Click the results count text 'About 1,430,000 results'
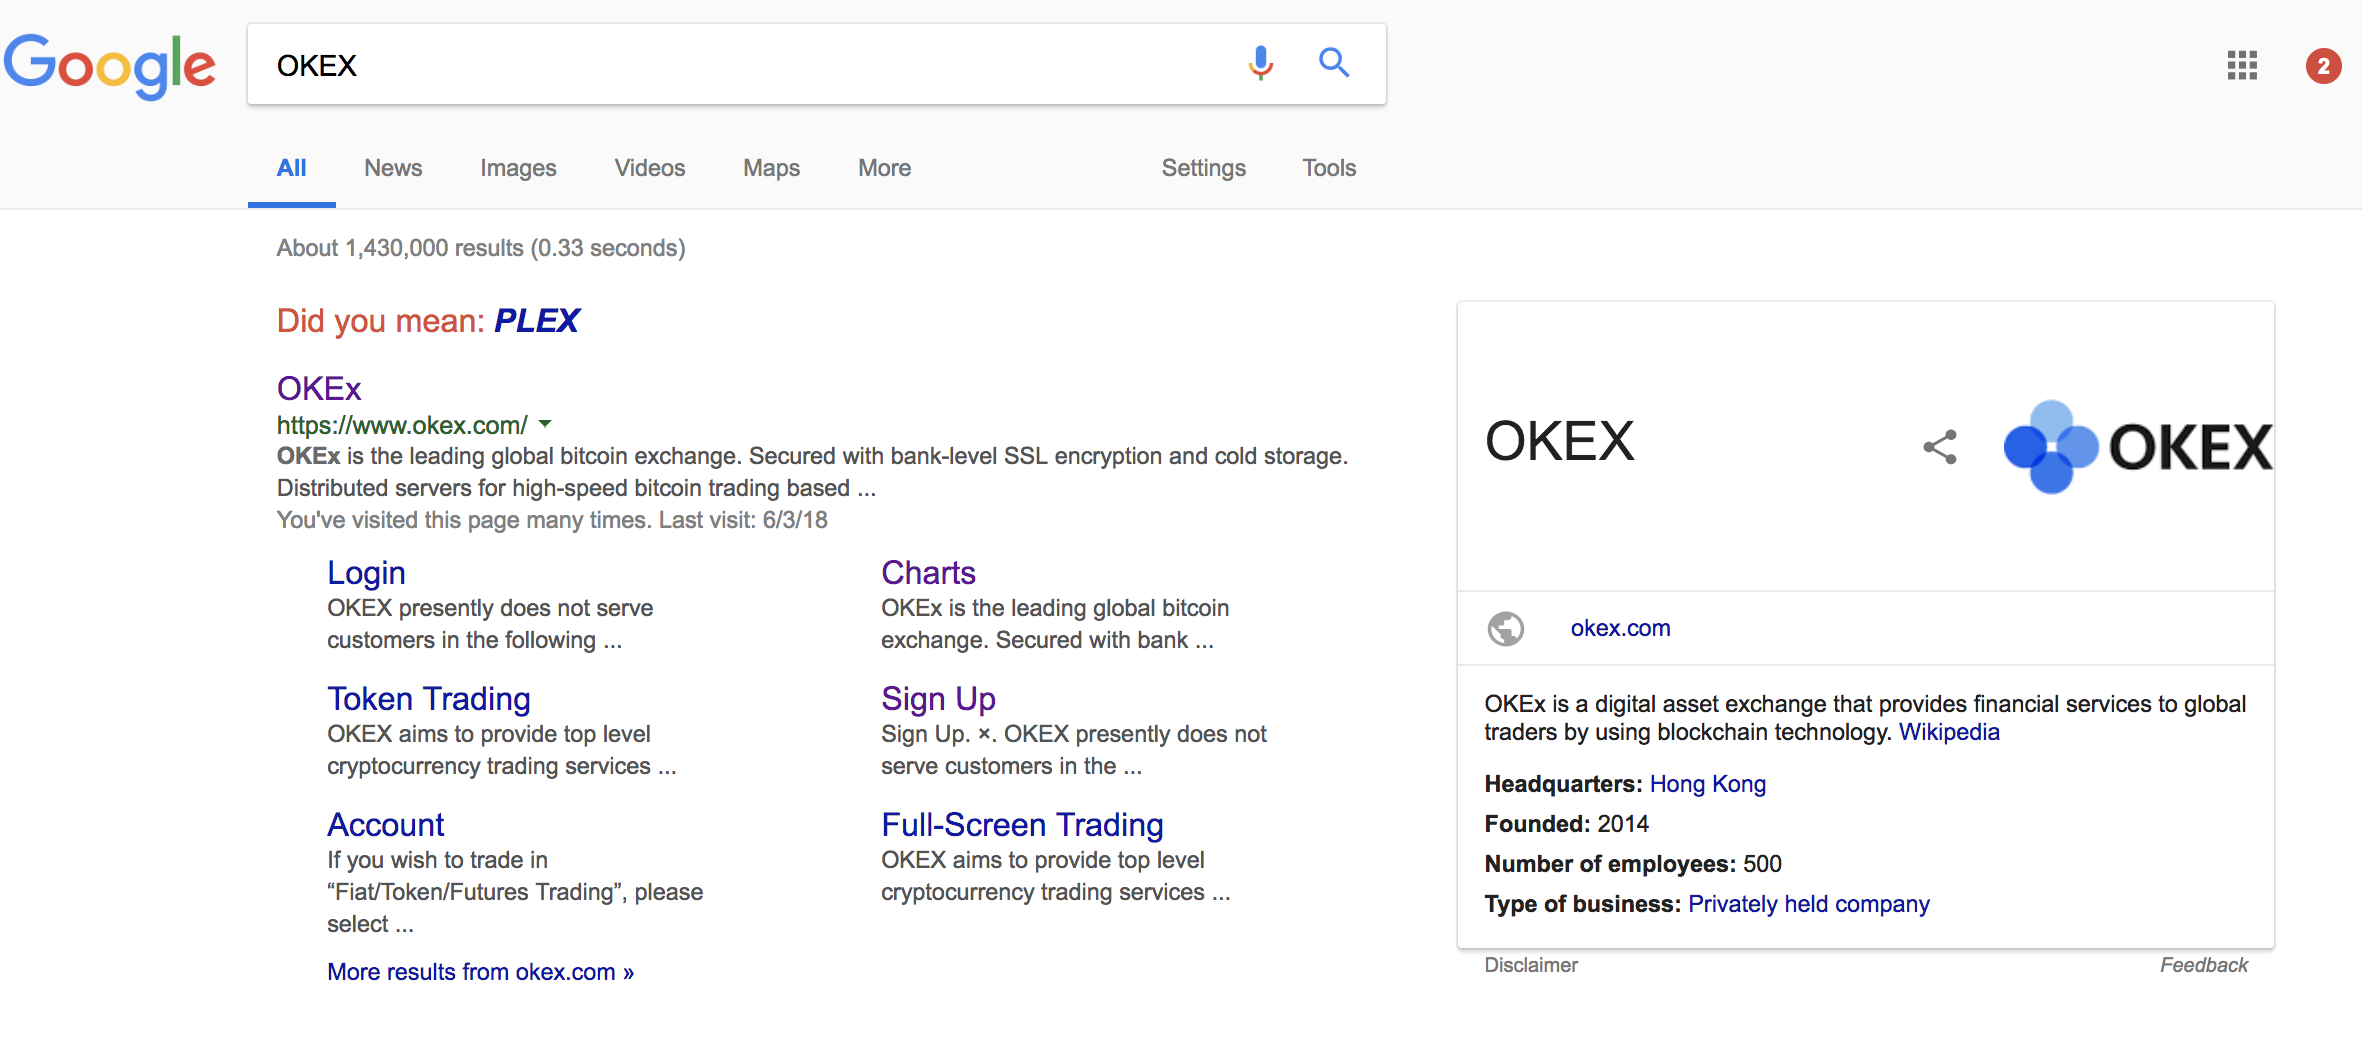Image resolution: width=2362 pixels, height=1046 pixels. [400, 248]
